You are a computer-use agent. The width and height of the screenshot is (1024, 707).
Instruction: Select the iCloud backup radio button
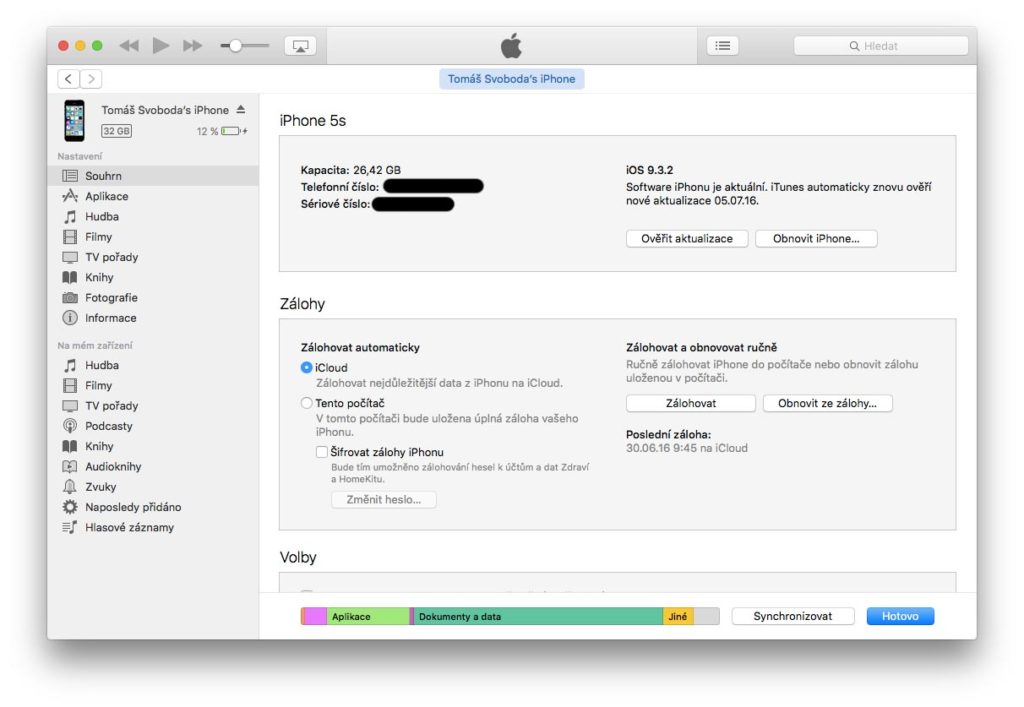pyautogui.click(x=306, y=368)
